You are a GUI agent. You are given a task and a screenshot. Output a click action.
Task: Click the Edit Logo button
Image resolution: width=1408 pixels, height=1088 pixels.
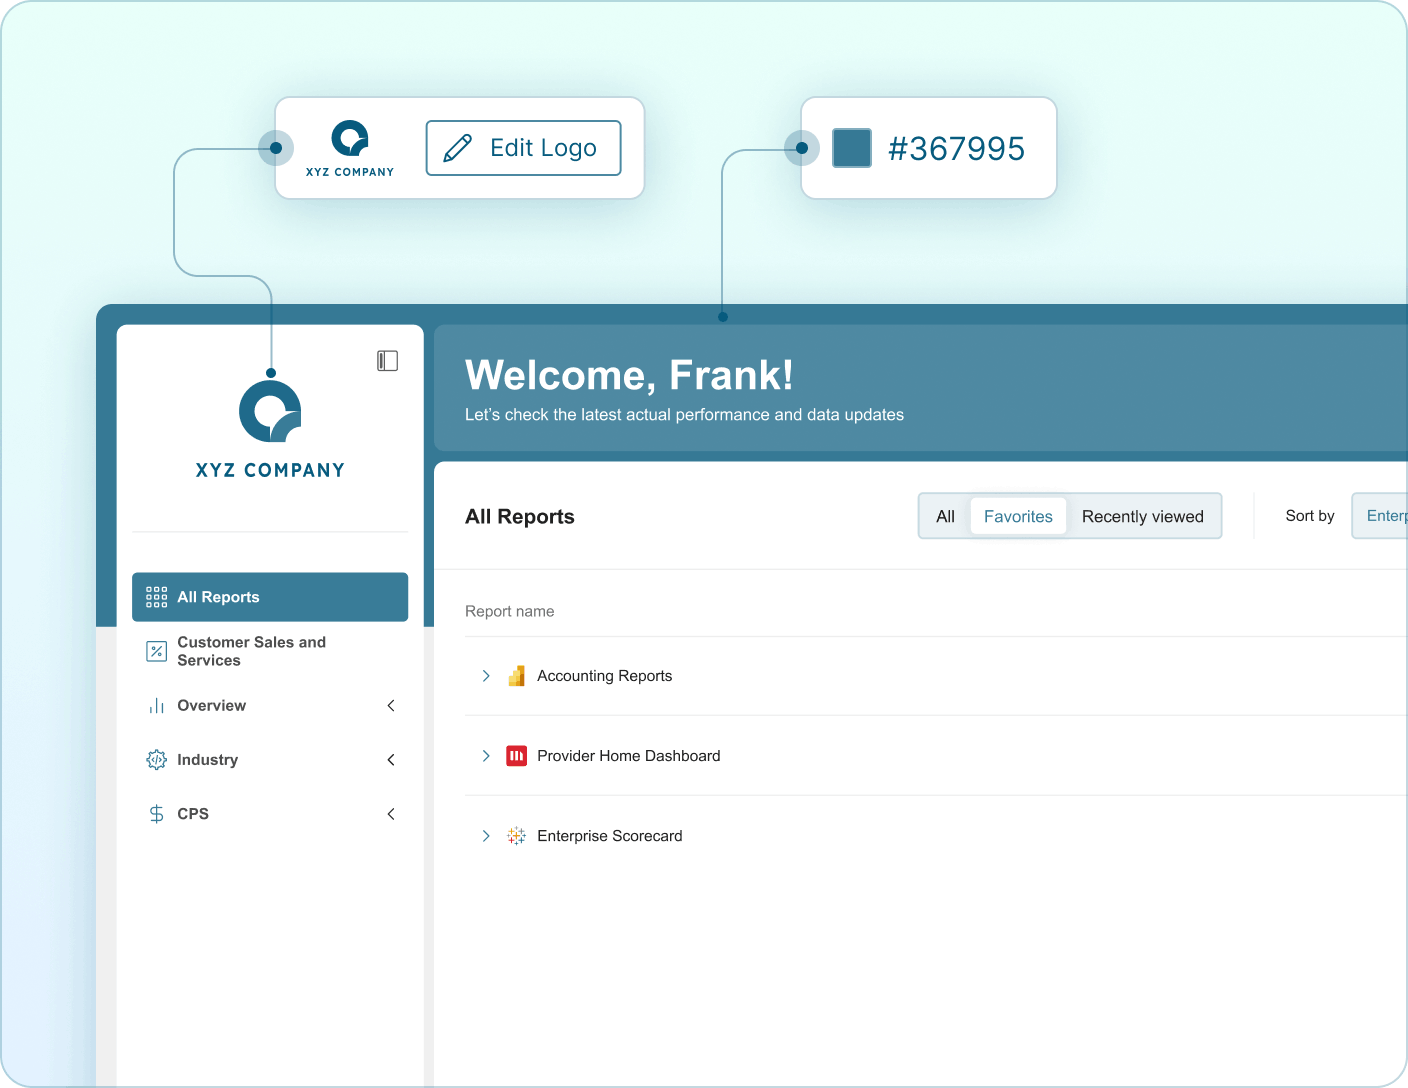click(x=523, y=148)
